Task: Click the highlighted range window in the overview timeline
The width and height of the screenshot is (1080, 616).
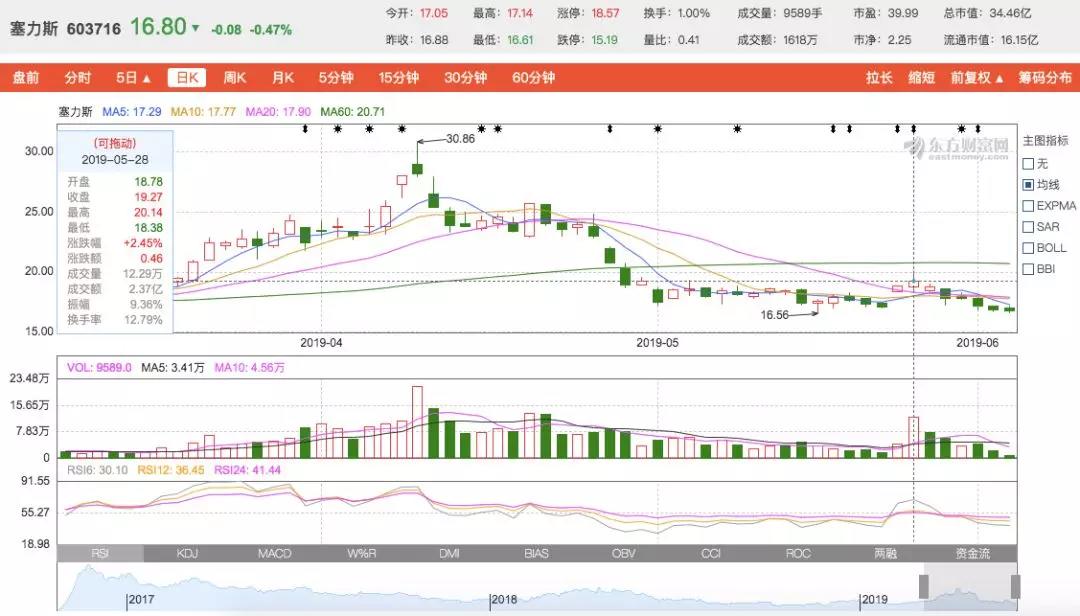Action: tap(970, 586)
